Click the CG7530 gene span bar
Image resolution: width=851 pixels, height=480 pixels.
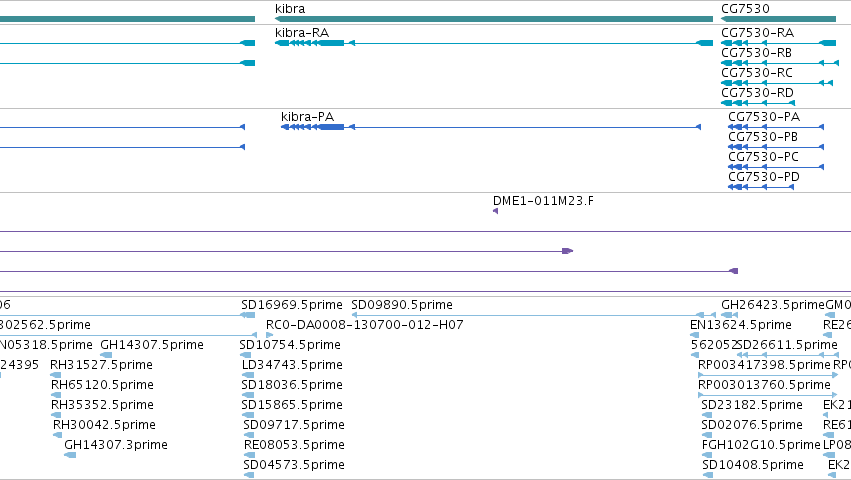point(778,19)
